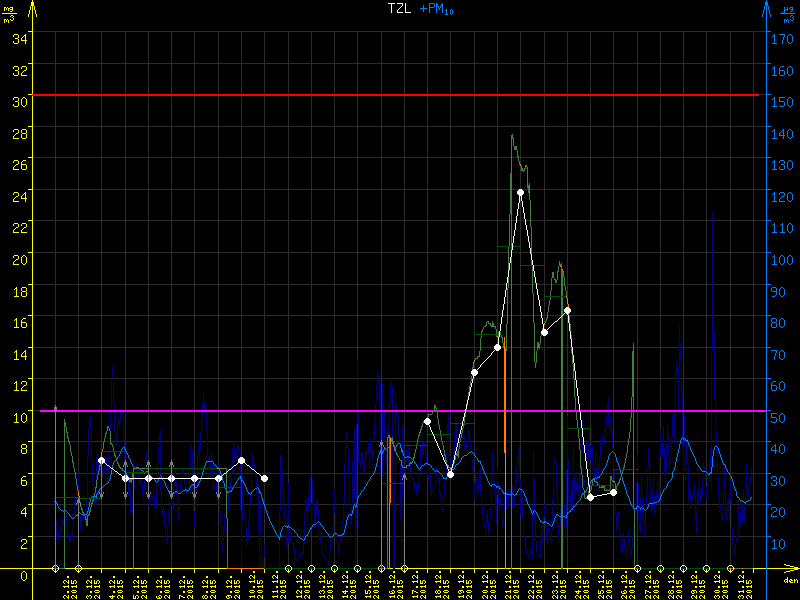This screenshot has width=800, height=600.
Task: Click the 'den' label at the time axis end
Action: click(x=790, y=580)
